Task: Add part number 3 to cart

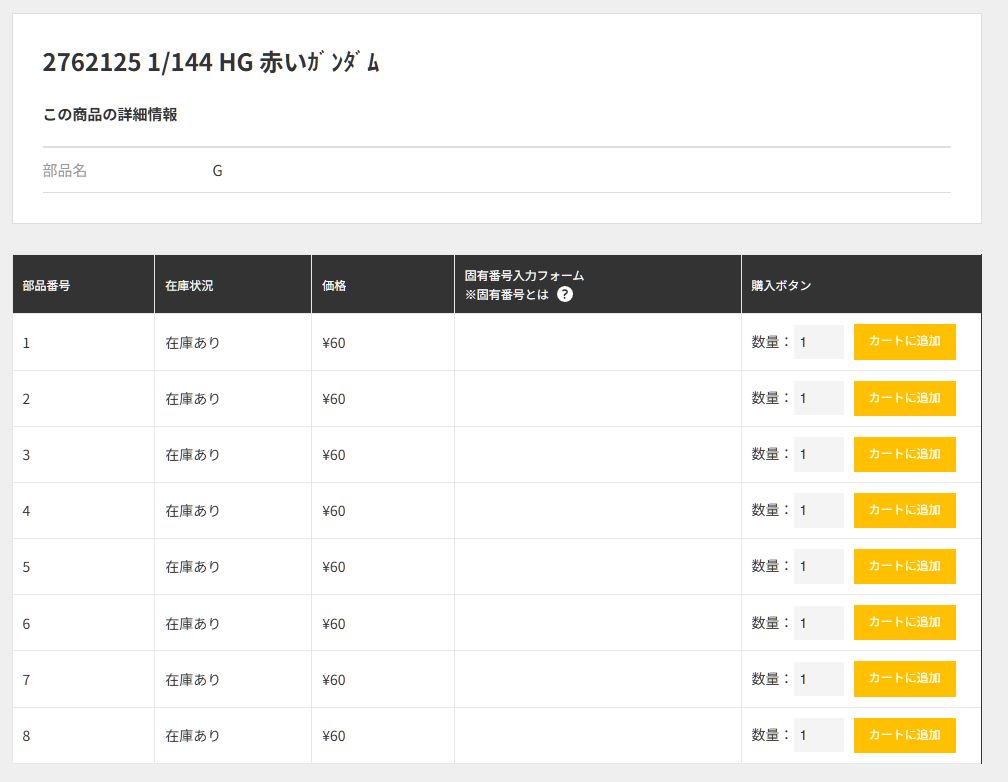Action: coord(904,454)
